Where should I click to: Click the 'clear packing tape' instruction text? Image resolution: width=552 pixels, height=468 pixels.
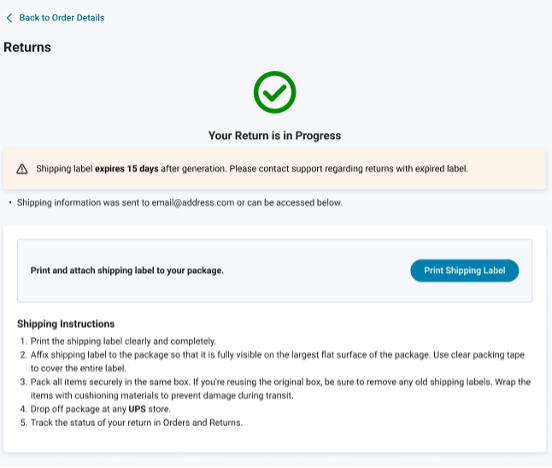[x=488, y=355]
